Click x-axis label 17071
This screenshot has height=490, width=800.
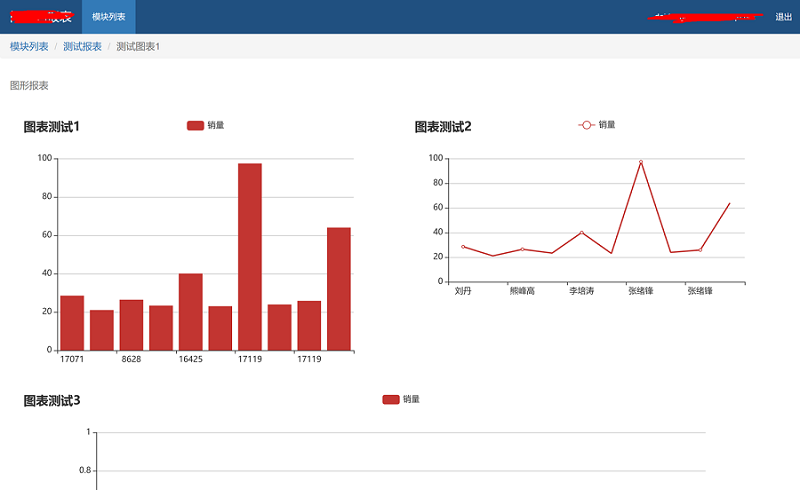72,359
